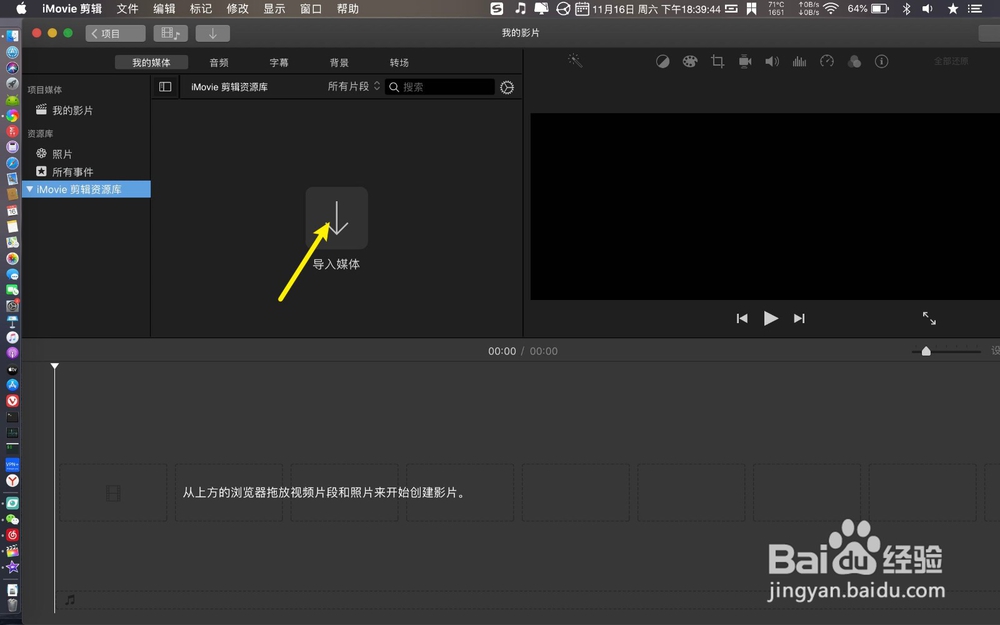
Task: Show clip information with the info icon
Action: pyautogui.click(x=881, y=61)
